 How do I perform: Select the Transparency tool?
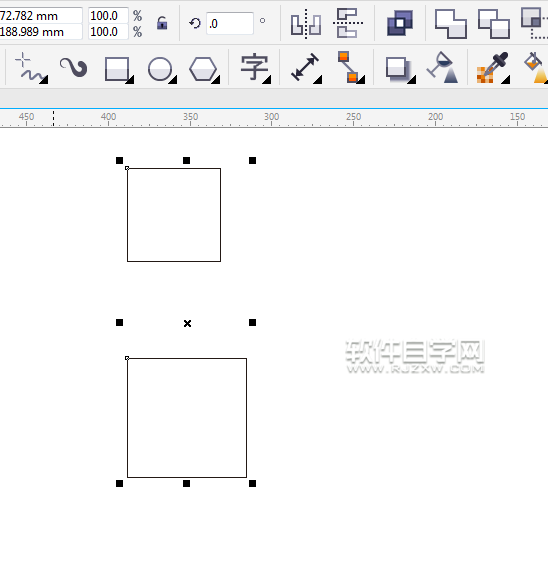[443, 68]
